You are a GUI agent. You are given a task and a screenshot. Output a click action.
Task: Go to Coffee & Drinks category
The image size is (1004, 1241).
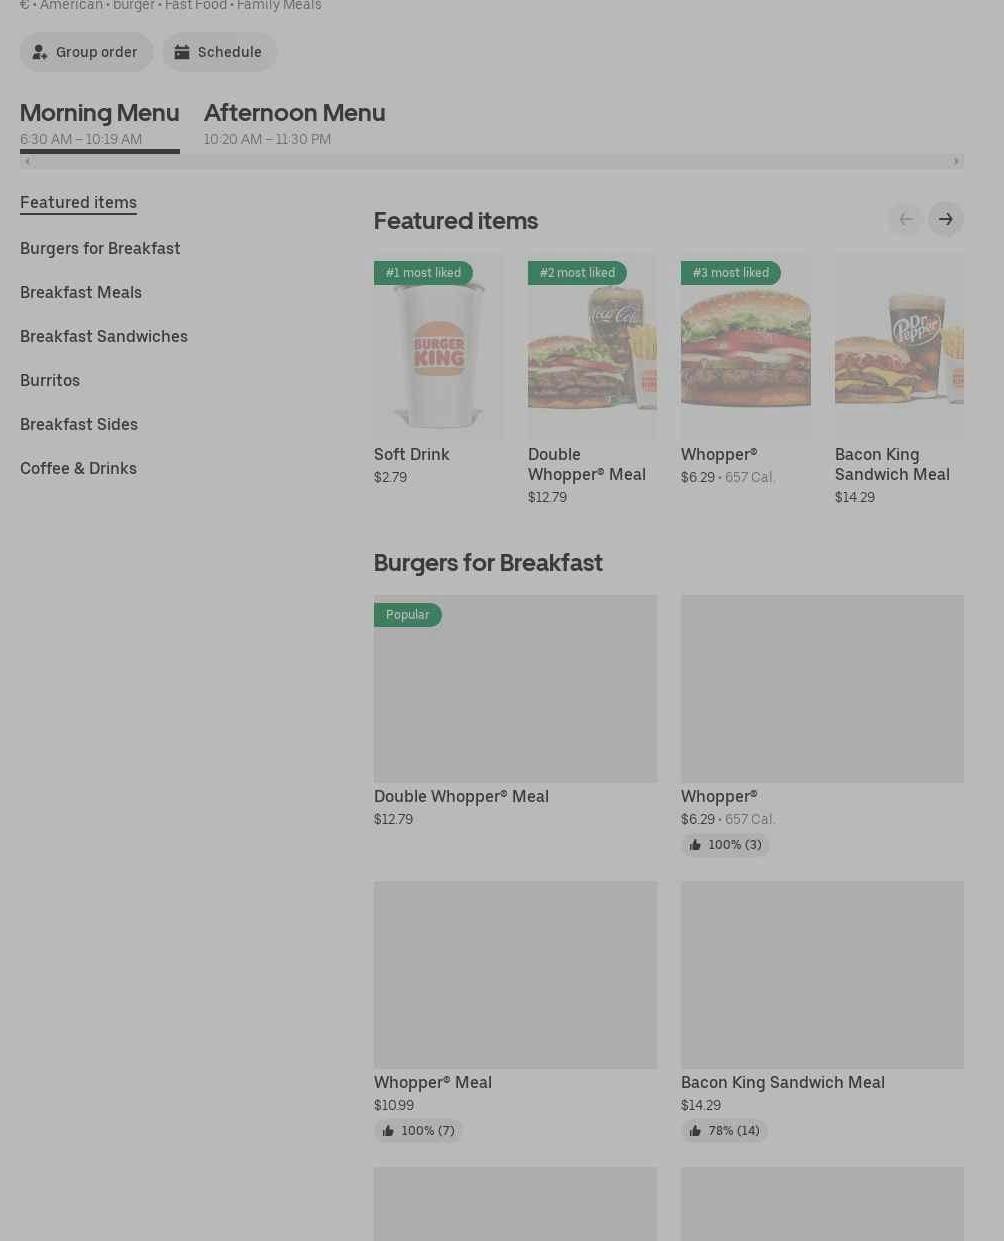[78, 468]
